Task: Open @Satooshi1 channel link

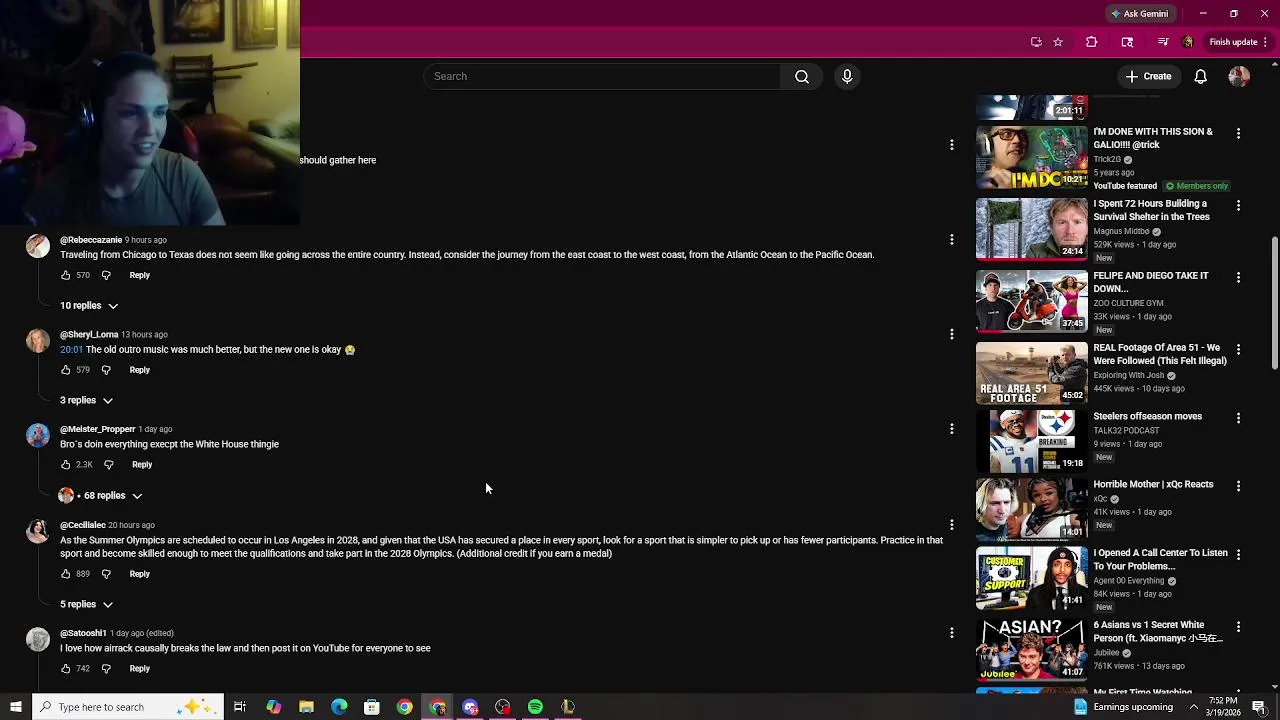Action: tap(83, 633)
